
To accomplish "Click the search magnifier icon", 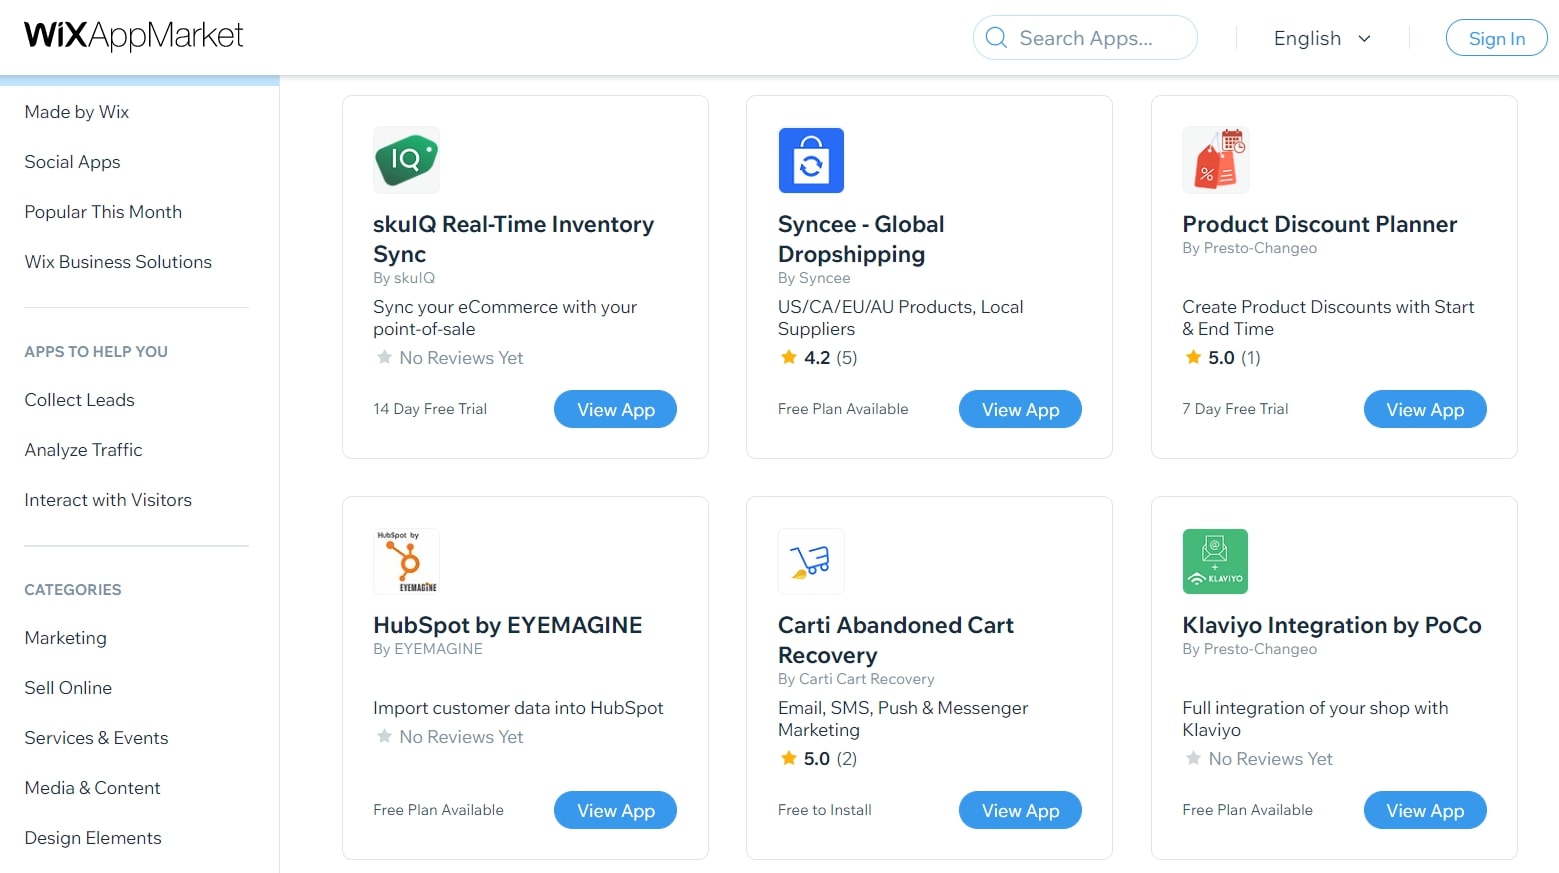I will (x=996, y=38).
